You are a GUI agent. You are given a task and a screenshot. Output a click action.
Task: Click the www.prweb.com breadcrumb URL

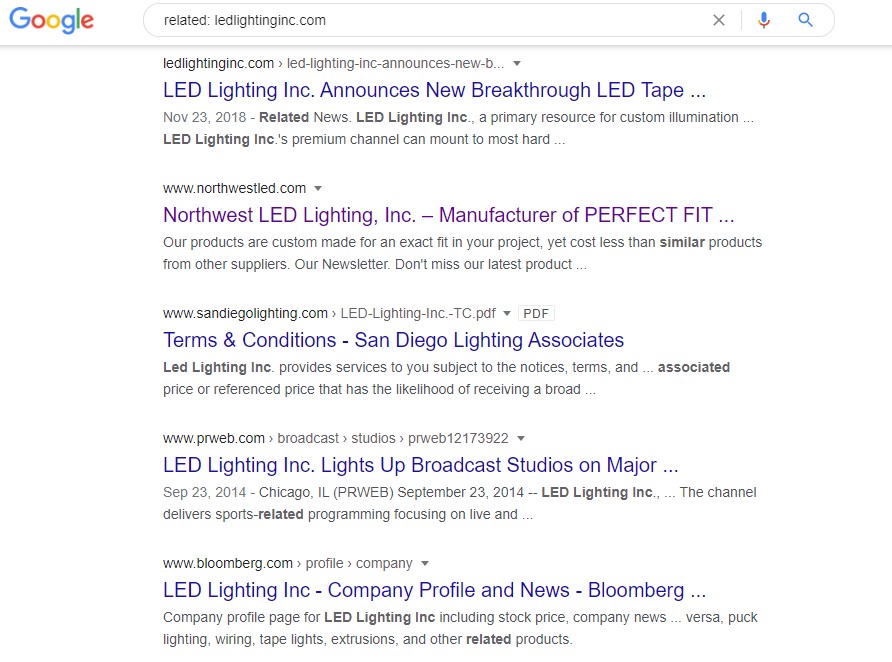214,438
